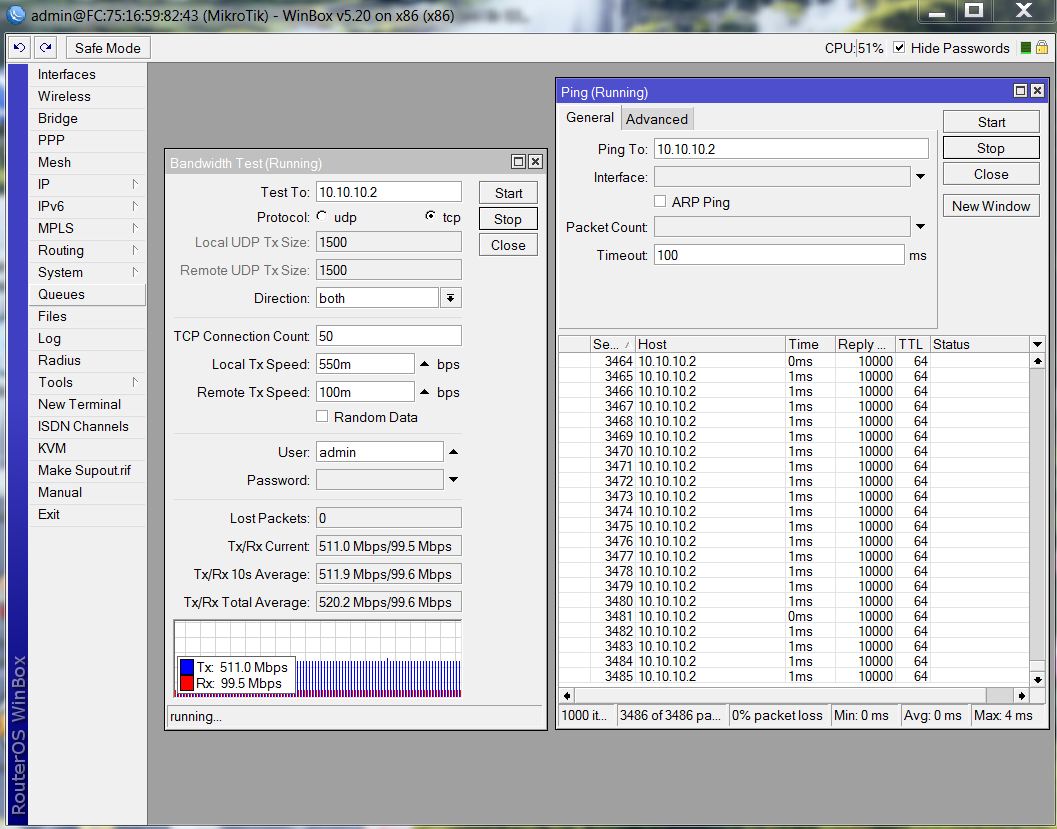Open the Interfaces menu item

click(88, 74)
